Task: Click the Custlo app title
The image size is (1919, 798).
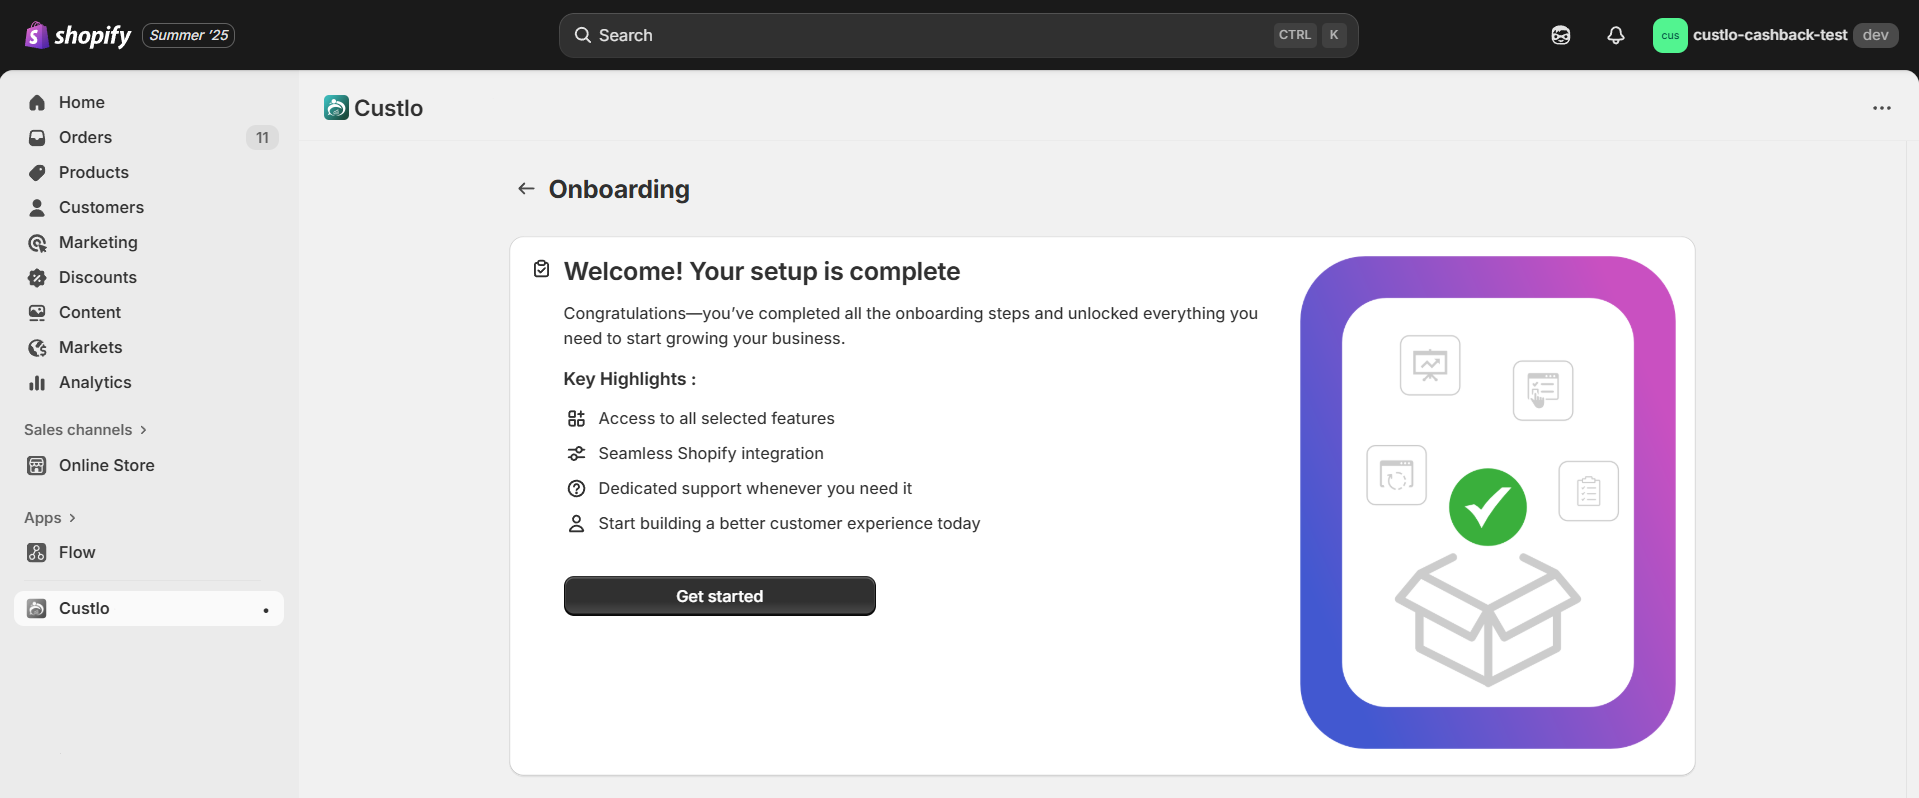Action: (389, 108)
